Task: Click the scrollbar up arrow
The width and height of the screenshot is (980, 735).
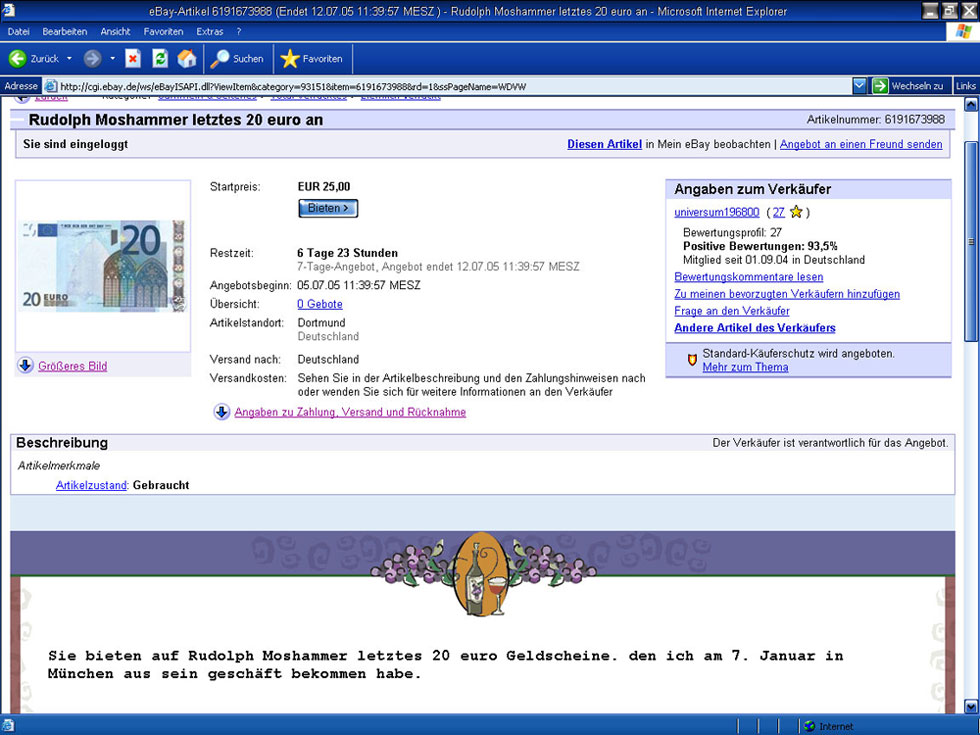Action: click(x=971, y=104)
